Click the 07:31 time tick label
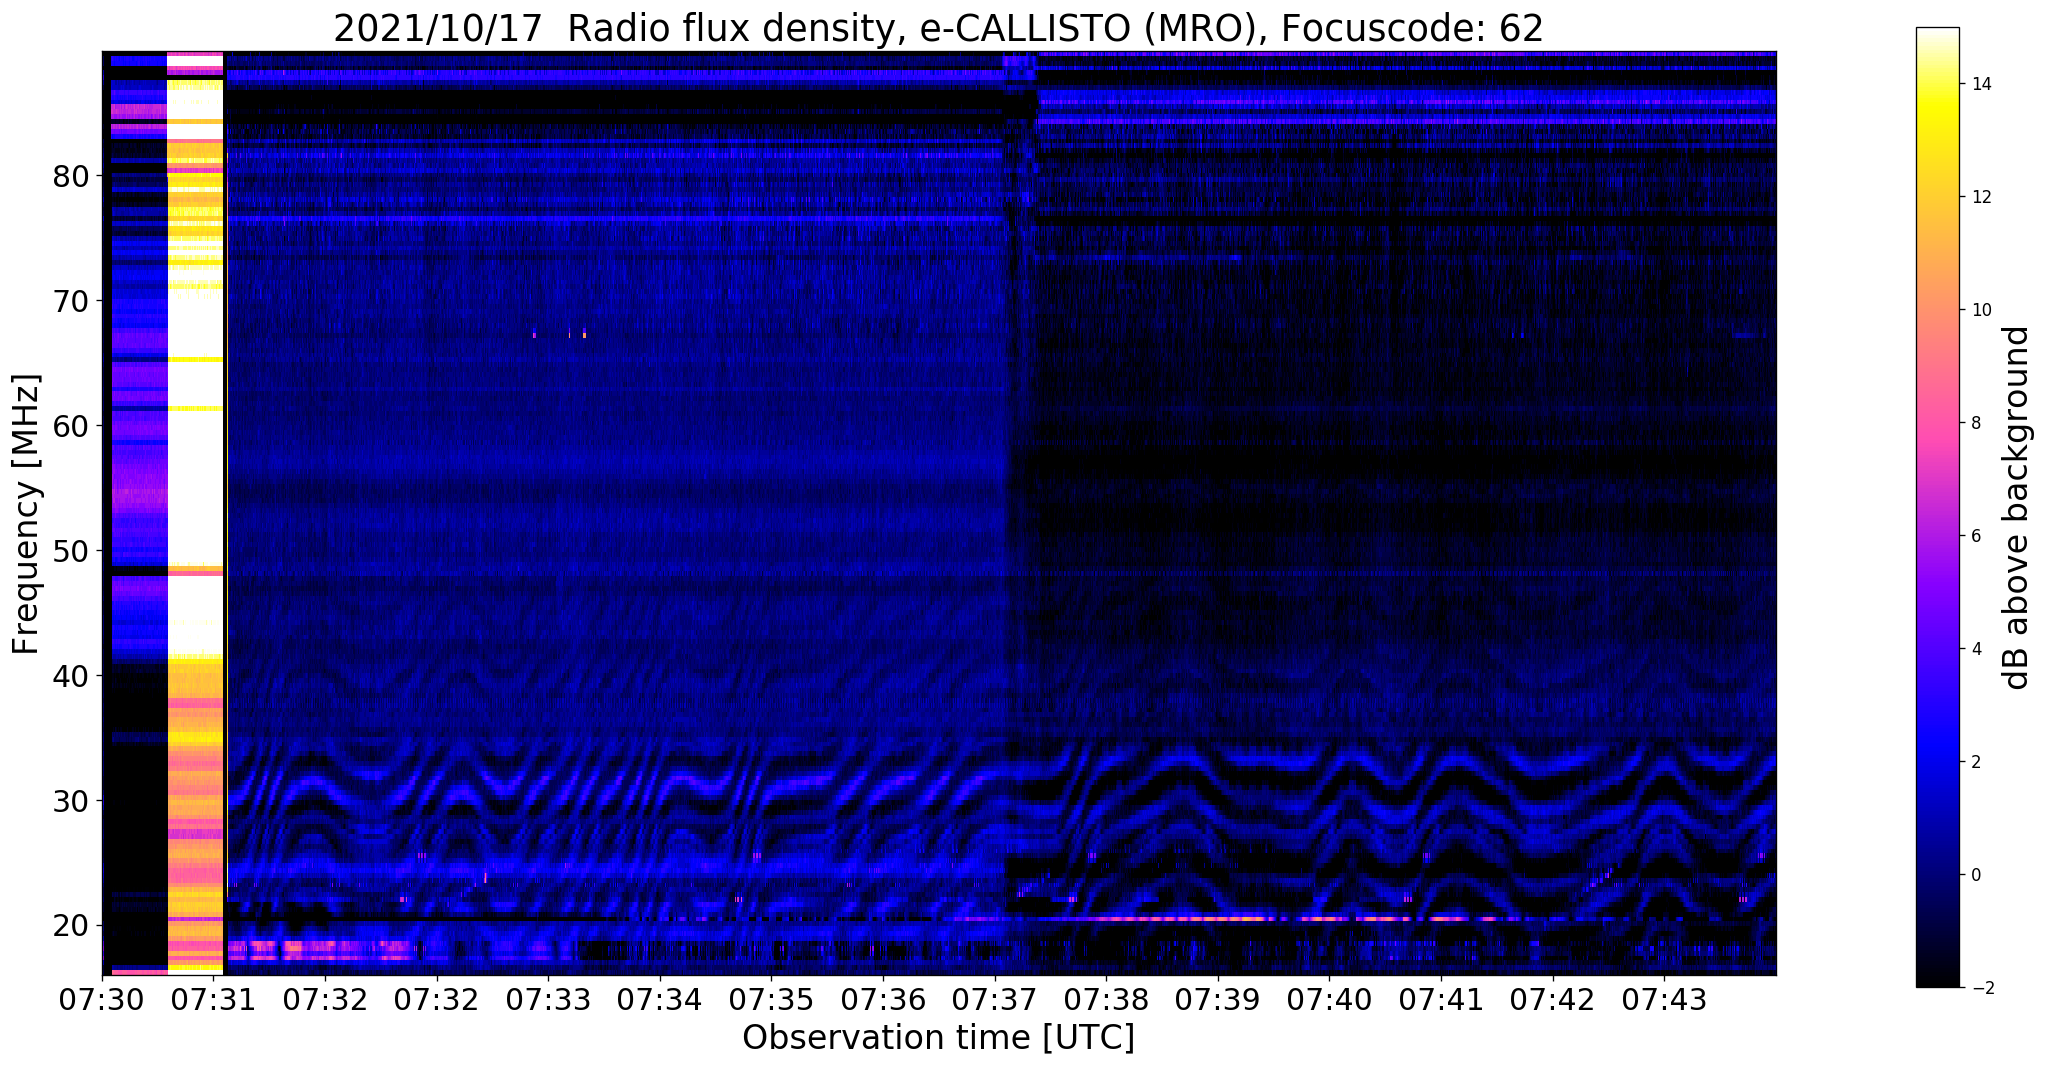 [x=213, y=999]
